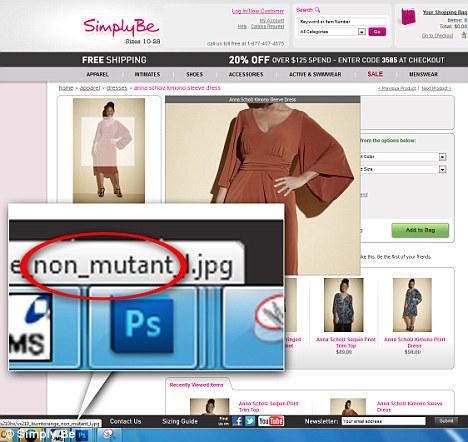468x442 pixels.
Task: Click the Next Product link
Action: 436,88
